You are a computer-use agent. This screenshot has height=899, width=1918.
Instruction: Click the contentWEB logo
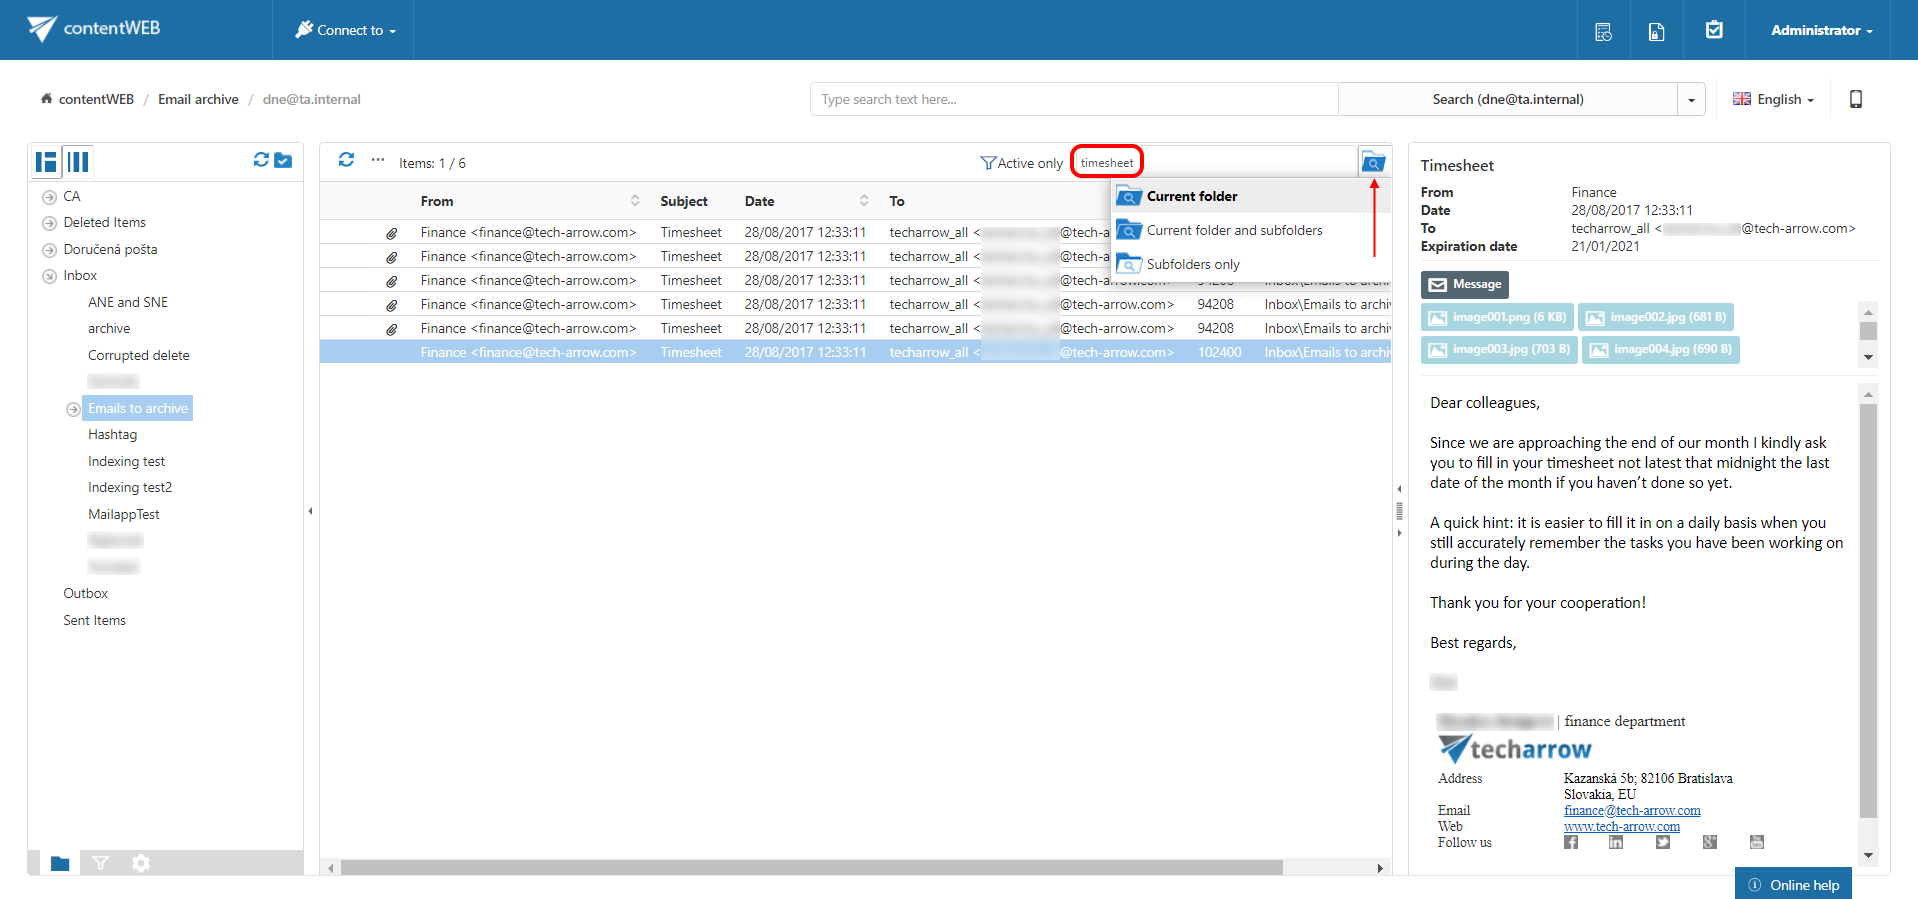93,28
